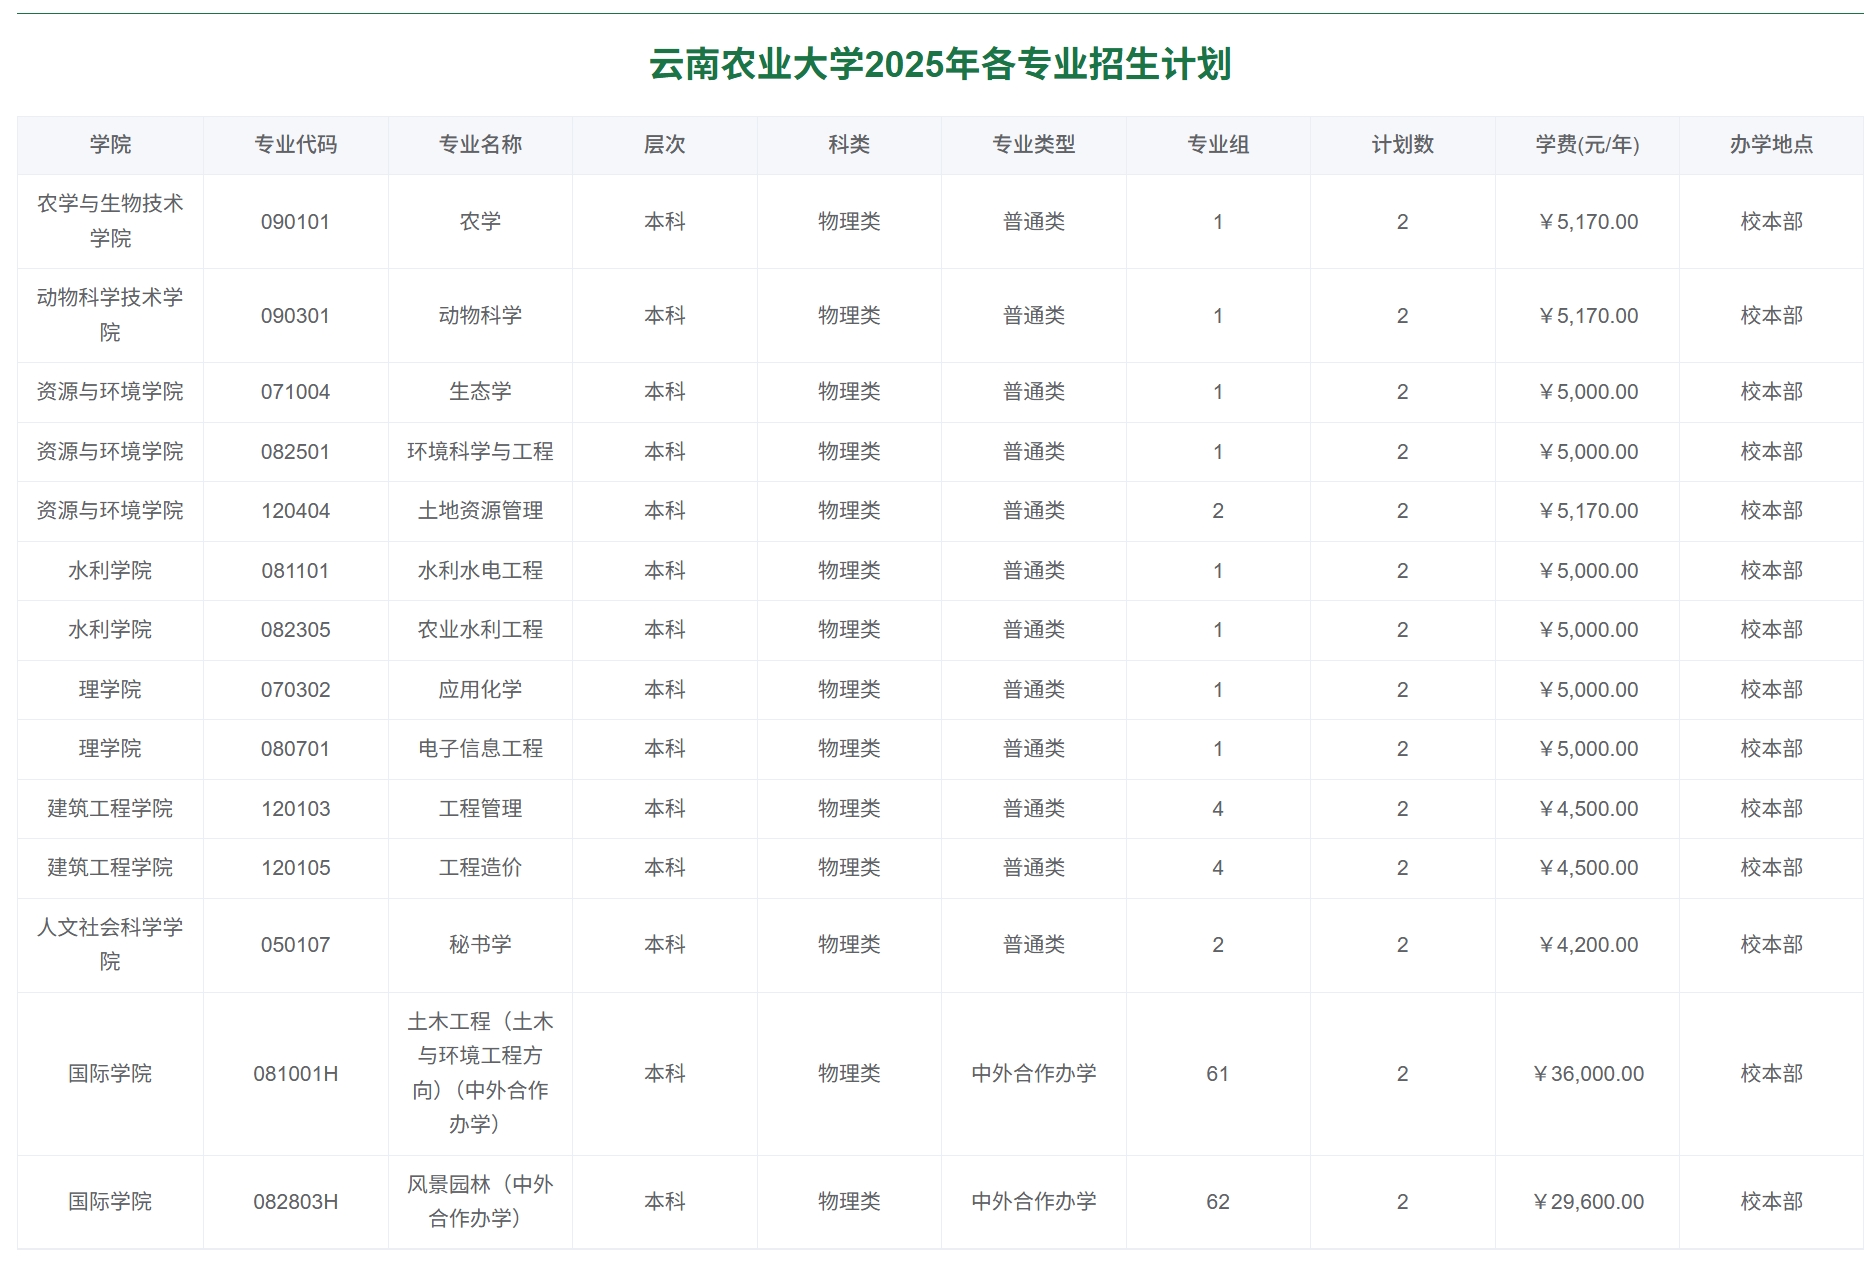1864x1262 pixels.
Task: Select major code 081001H
Action: (296, 1074)
